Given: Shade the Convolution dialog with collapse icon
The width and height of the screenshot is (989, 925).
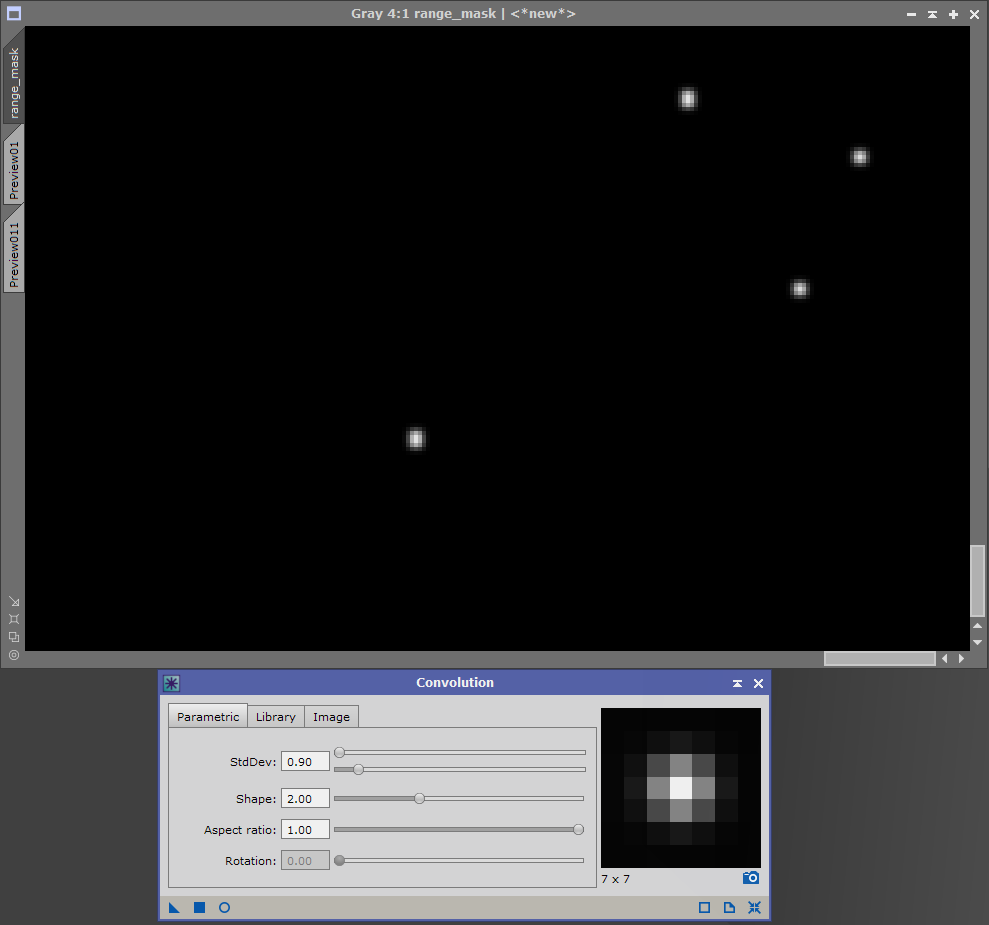Looking at the screenshot, I should 737,684.
